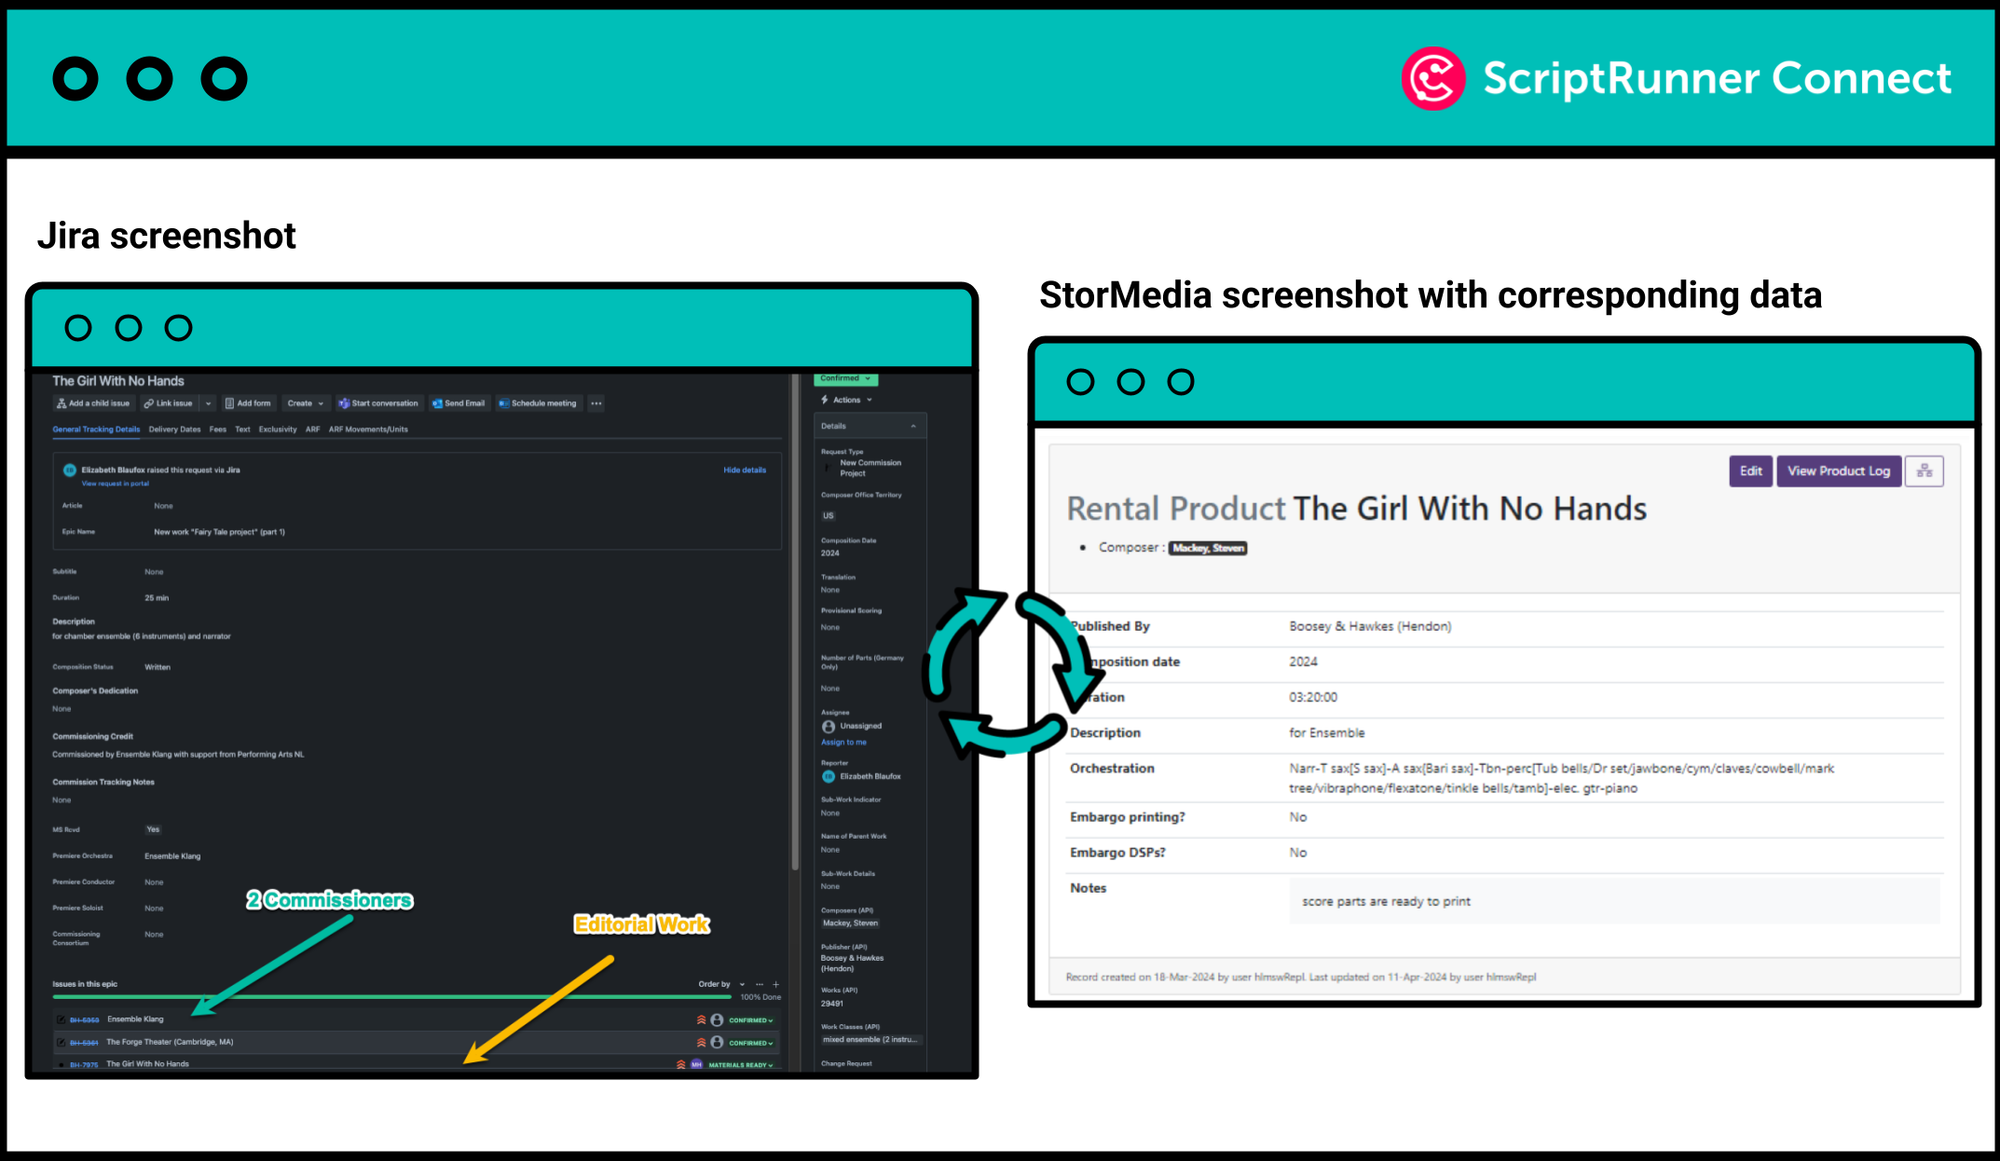Image resolution: width=2000 pixels, height=1161 pixels.
Task: Open the Confirmed status dropdown
Action: pyautogui.click(x=845, y=379)
